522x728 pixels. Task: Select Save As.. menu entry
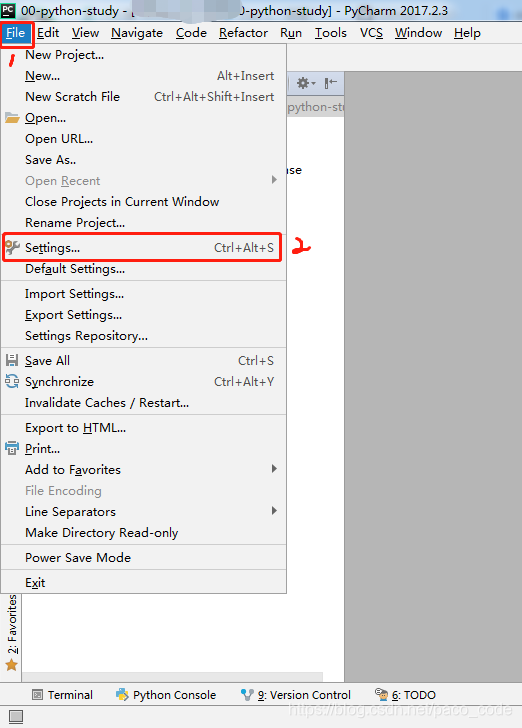point(144,159)
